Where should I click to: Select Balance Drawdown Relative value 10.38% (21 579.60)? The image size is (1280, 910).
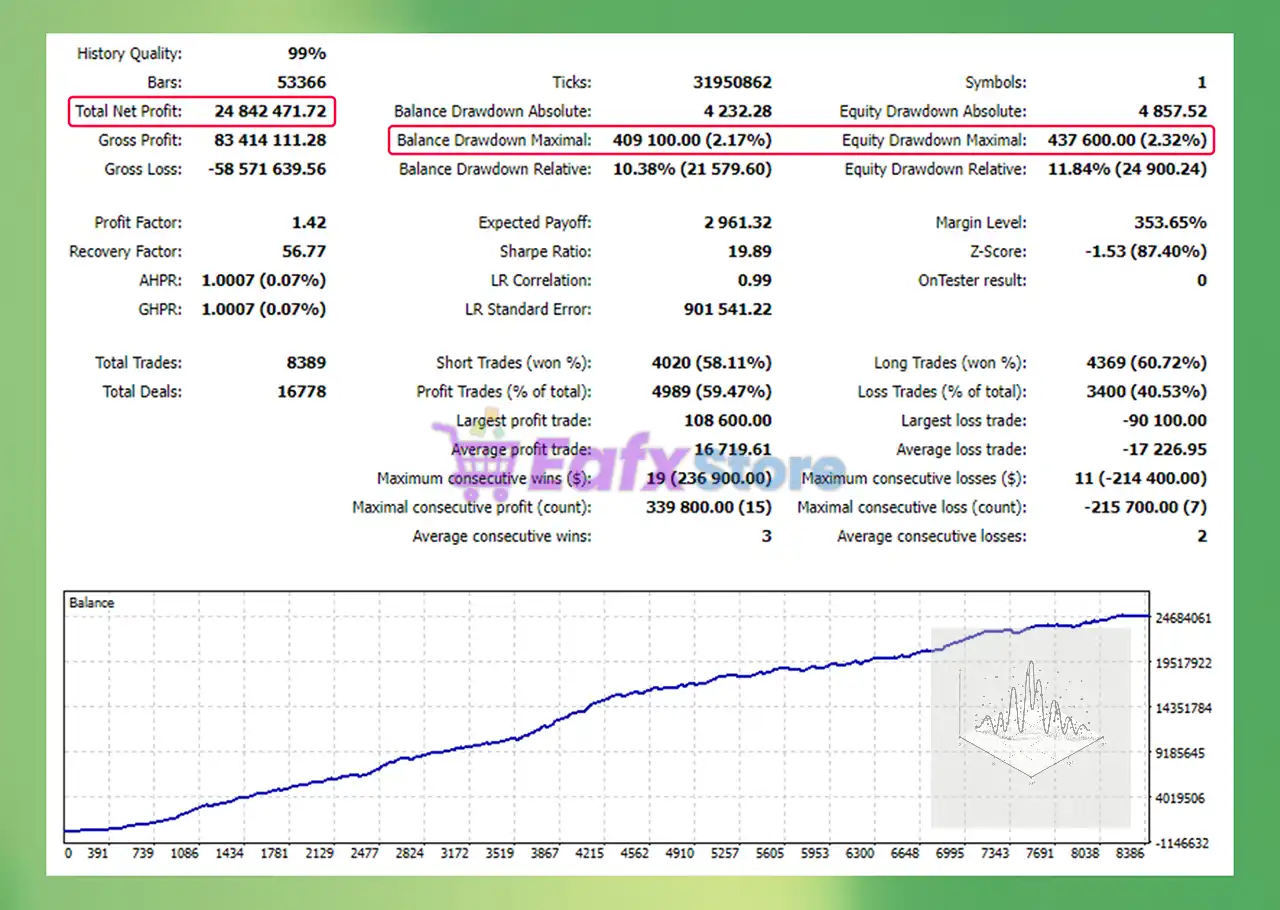click(x=692, y=169)
